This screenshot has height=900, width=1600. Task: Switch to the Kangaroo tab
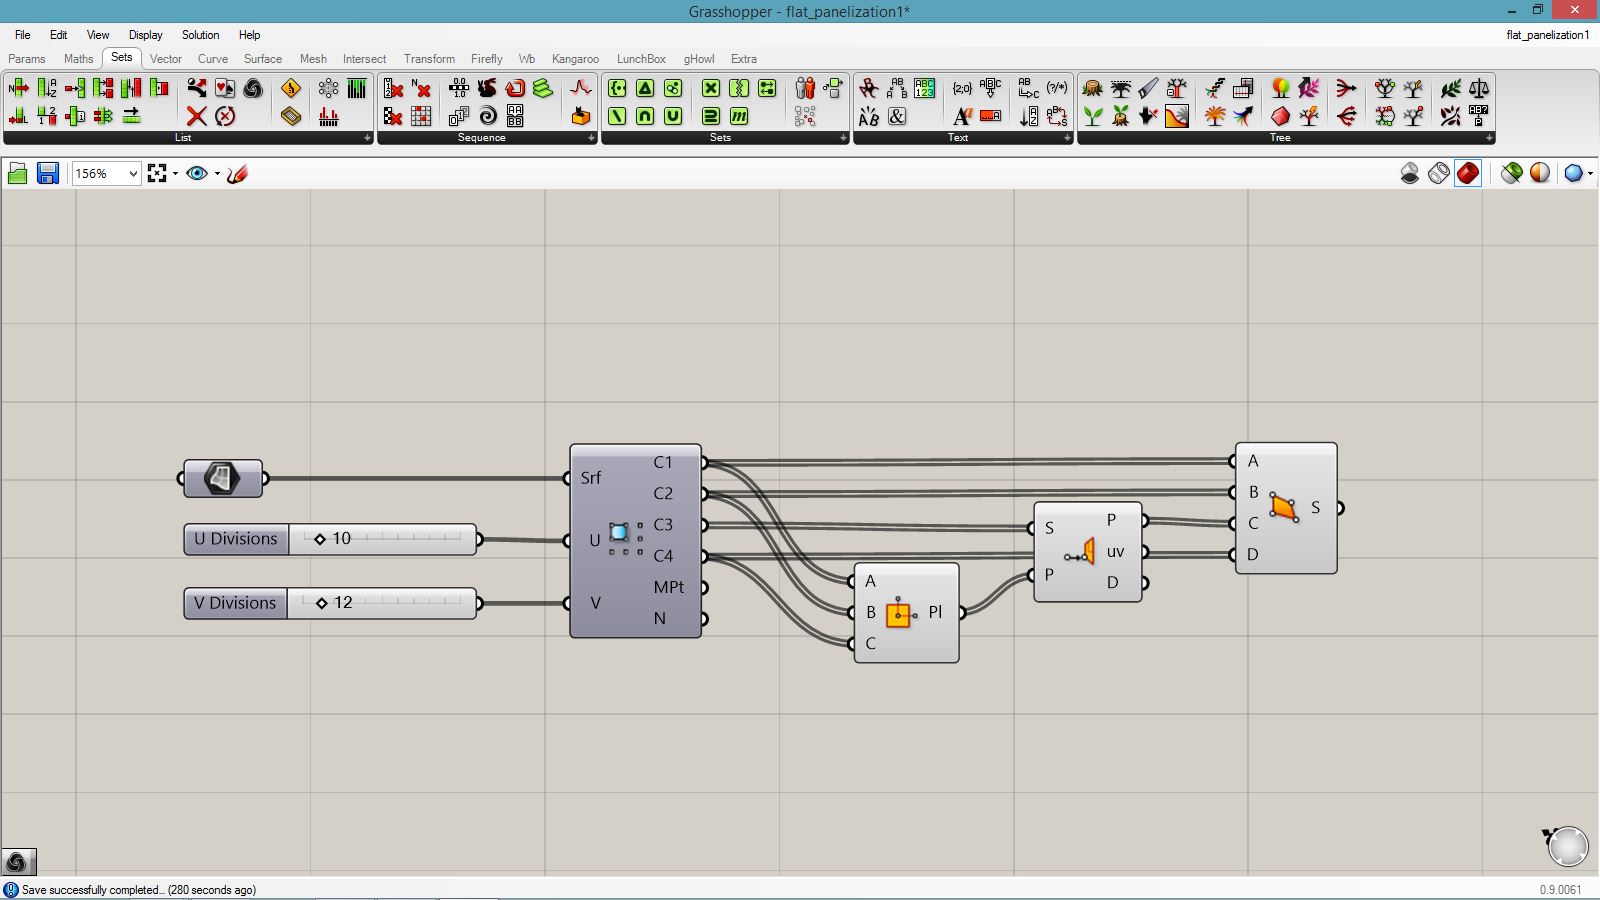(575, 59)
